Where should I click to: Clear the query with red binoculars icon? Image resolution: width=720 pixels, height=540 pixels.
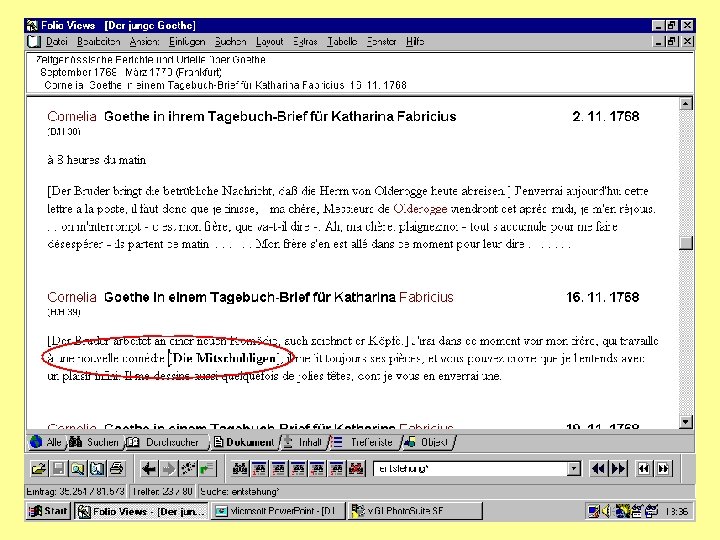tap(356, 469)
